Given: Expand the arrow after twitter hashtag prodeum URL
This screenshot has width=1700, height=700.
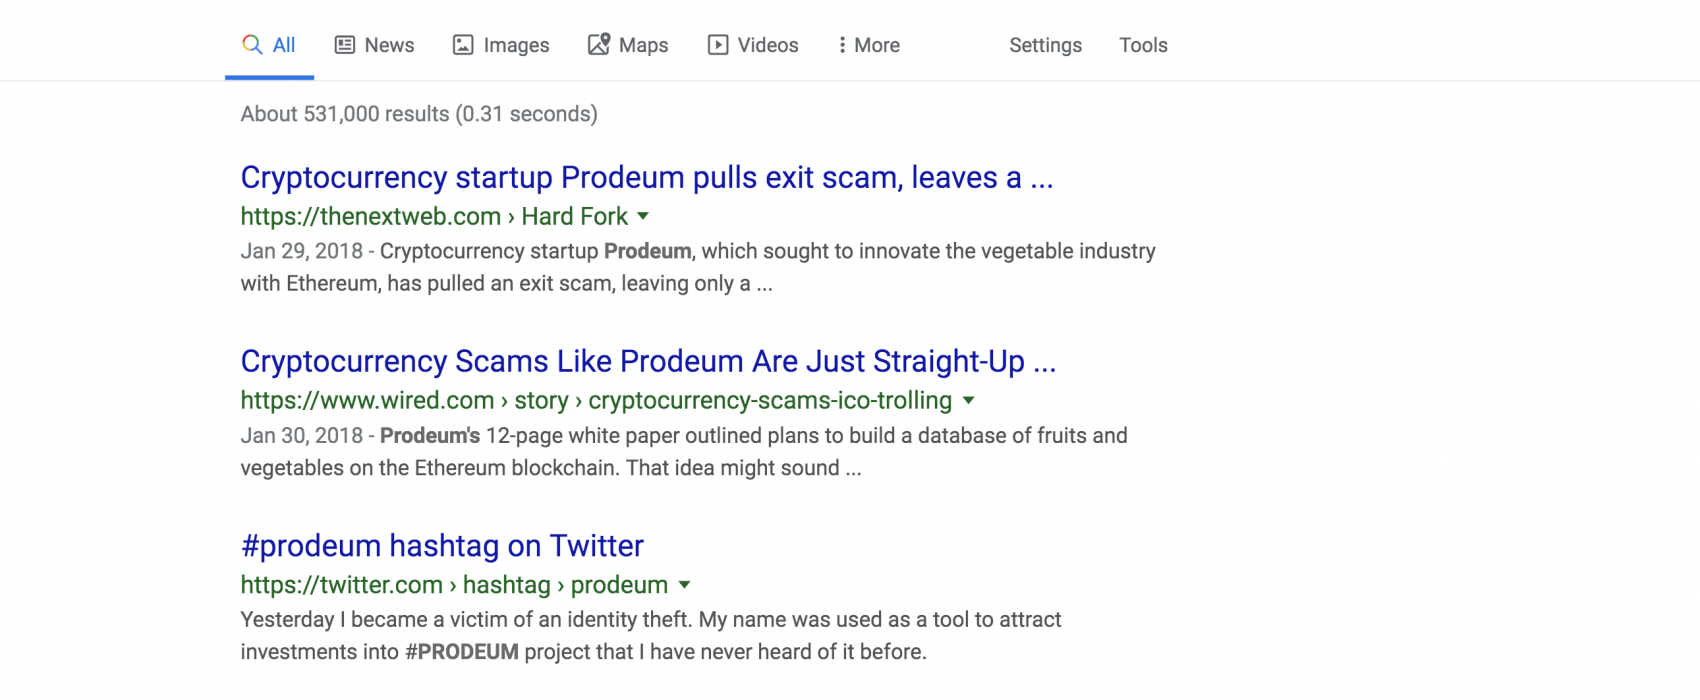Looking at the screenshot, I should 684,585.
